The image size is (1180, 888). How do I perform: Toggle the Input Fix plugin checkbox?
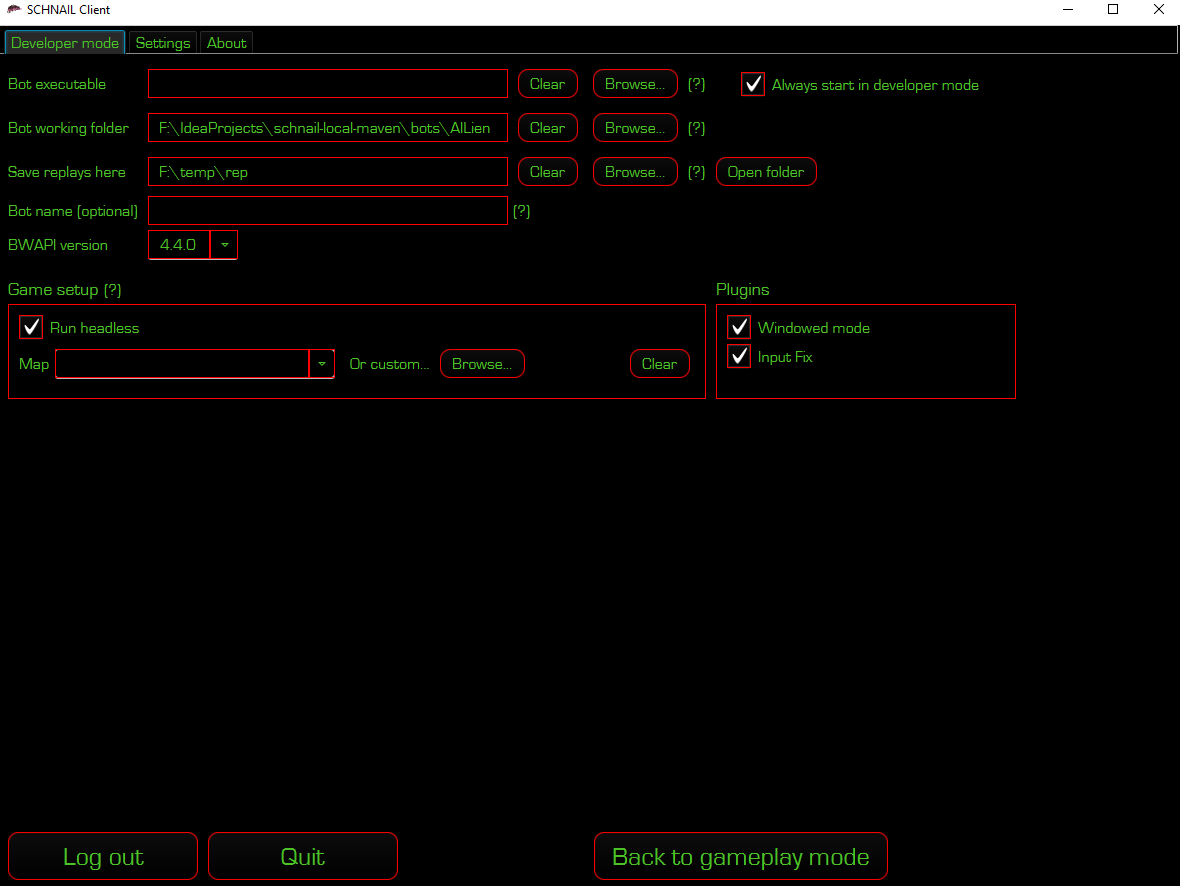coord(739,356)
